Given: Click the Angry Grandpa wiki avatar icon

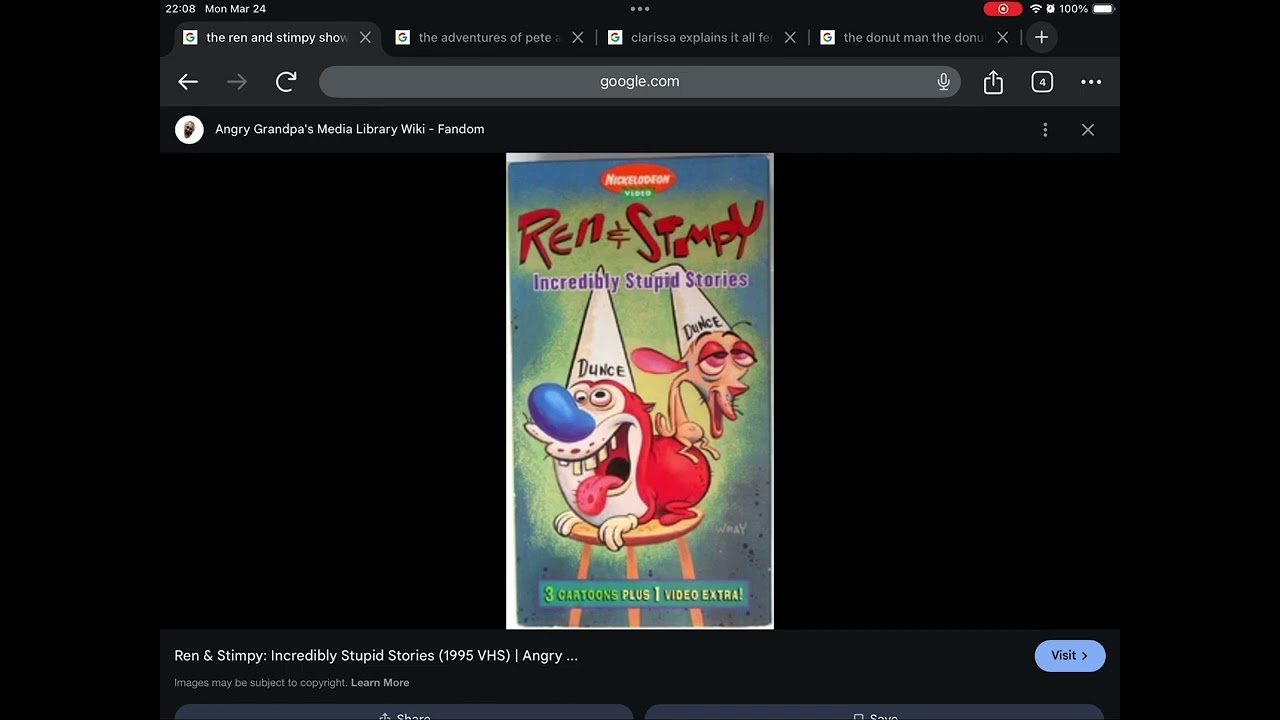Looking at the screenshot, I should point(189,129).
